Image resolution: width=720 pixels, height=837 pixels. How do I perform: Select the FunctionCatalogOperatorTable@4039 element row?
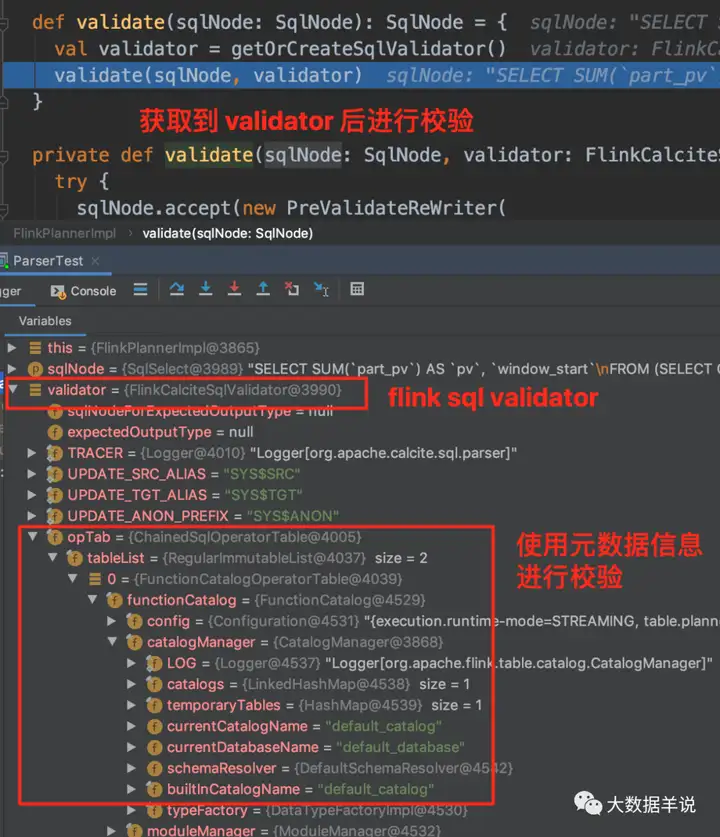click(x=360, y=579)
